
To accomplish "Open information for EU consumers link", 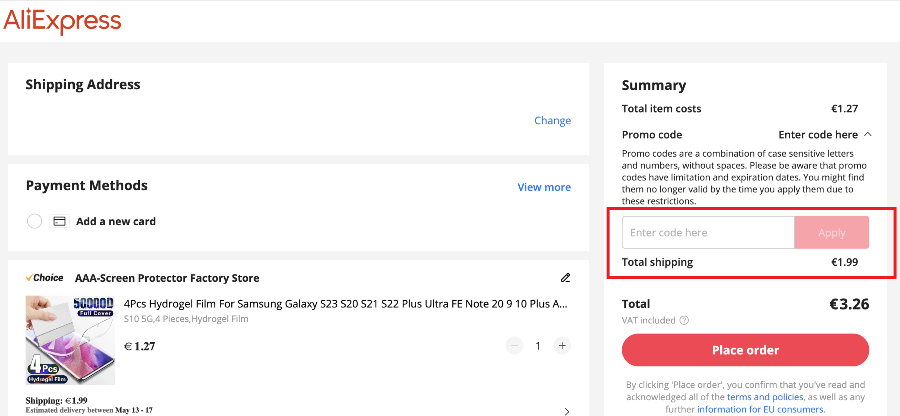I will 760,409.
